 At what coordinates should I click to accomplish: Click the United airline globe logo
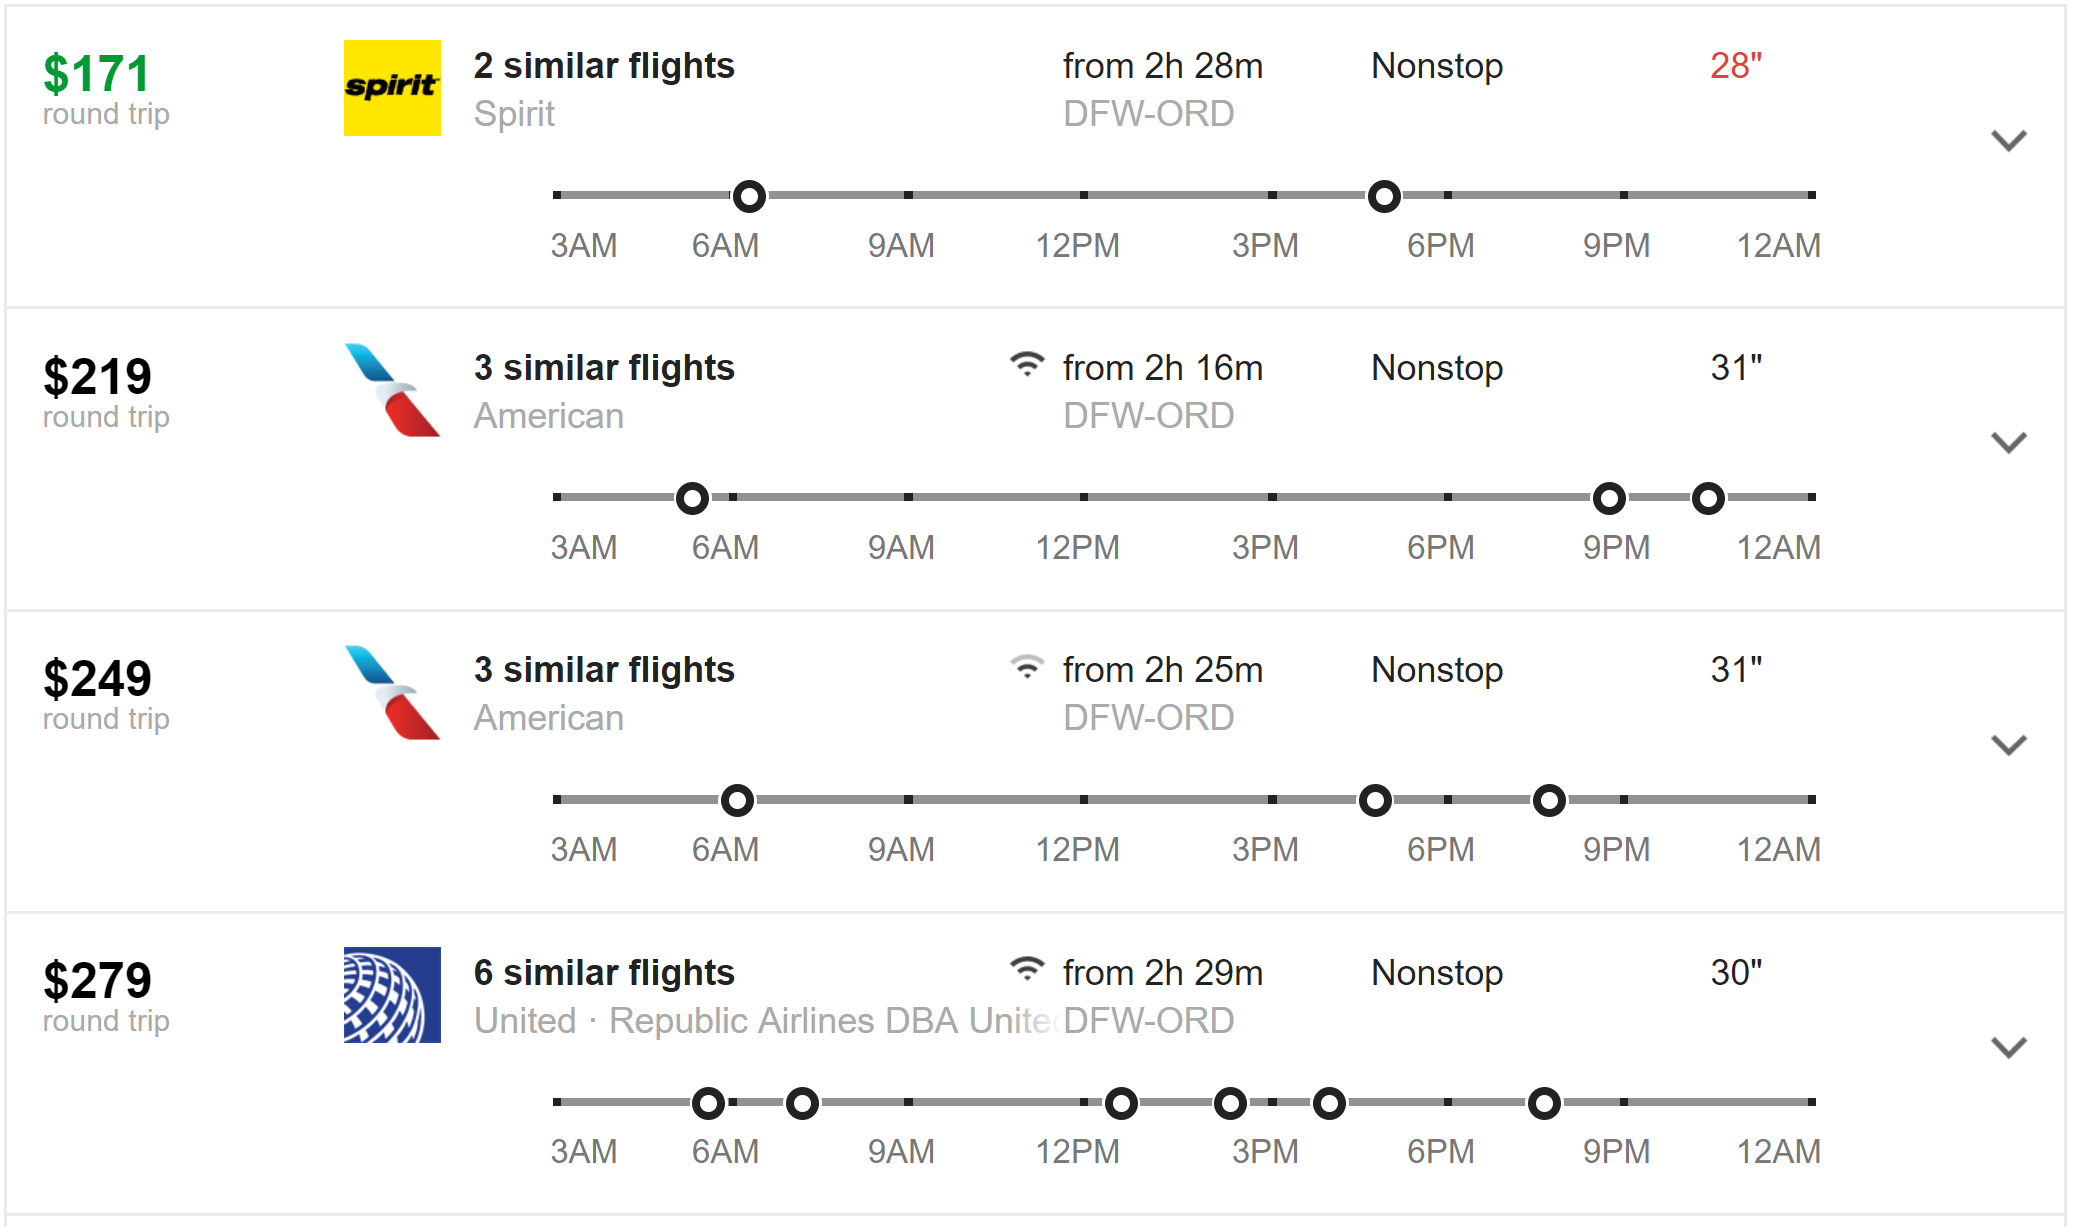[392, 994]
